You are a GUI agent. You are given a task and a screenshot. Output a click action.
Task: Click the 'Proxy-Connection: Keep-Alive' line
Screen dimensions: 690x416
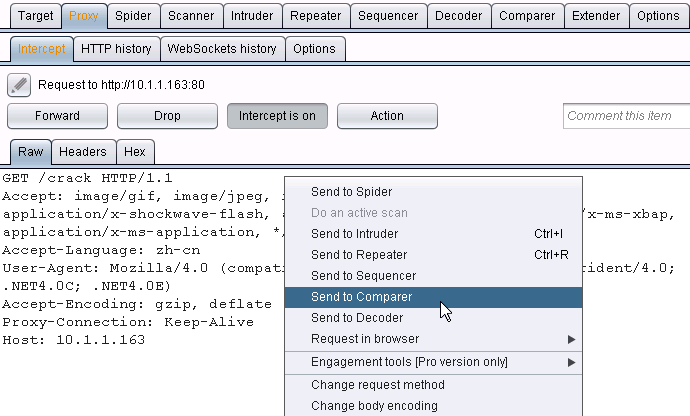(x=128, y=322)
